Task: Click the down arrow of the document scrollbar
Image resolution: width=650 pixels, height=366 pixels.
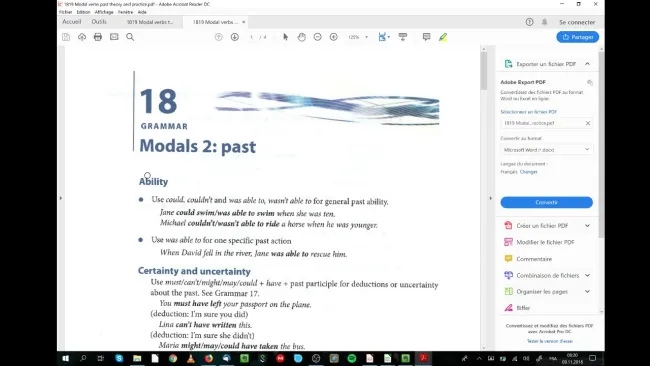Action: tap(484, 347)
